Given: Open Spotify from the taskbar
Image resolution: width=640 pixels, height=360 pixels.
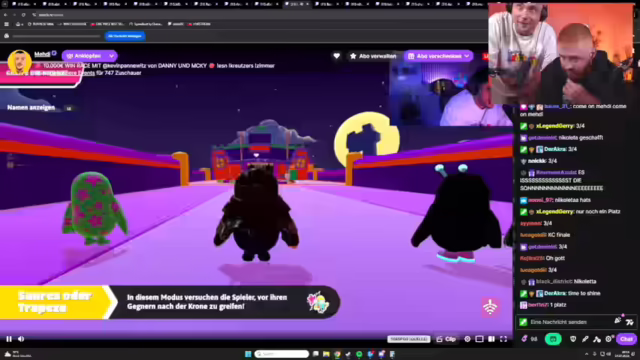Looking at the screenshot, I should 359,354.
